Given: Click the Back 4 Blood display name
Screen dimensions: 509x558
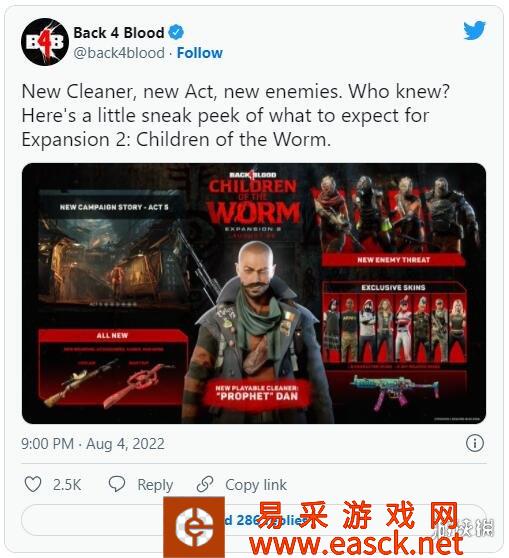Looking at the screenshot, I should pyautogui.click(x=119, y=33).
